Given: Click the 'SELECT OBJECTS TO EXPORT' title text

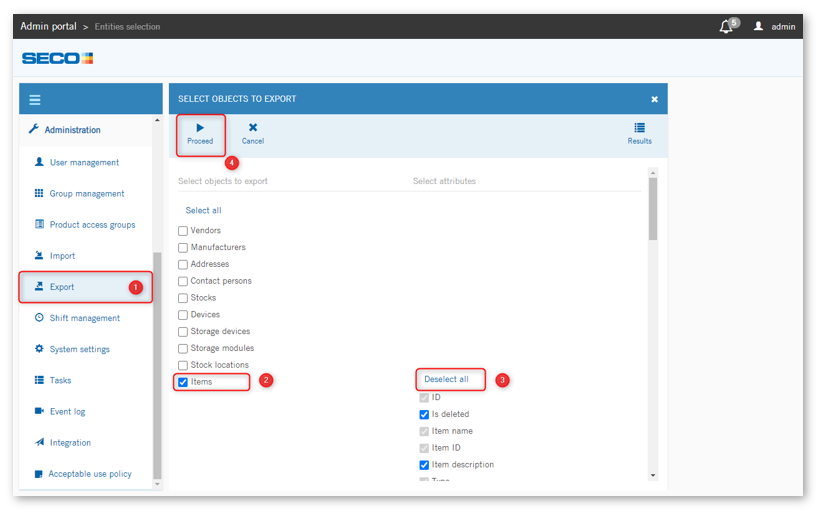Looking at the screenshot, I should coord(237,99).
